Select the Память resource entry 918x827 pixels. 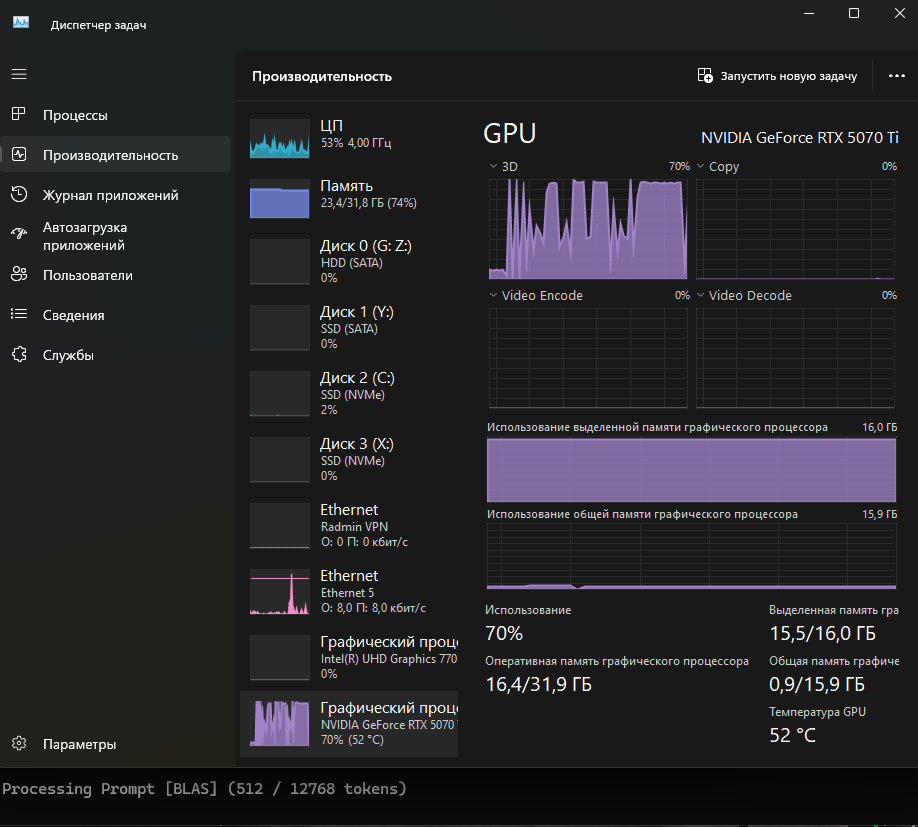pyautogui.click(x=348, y=195)
